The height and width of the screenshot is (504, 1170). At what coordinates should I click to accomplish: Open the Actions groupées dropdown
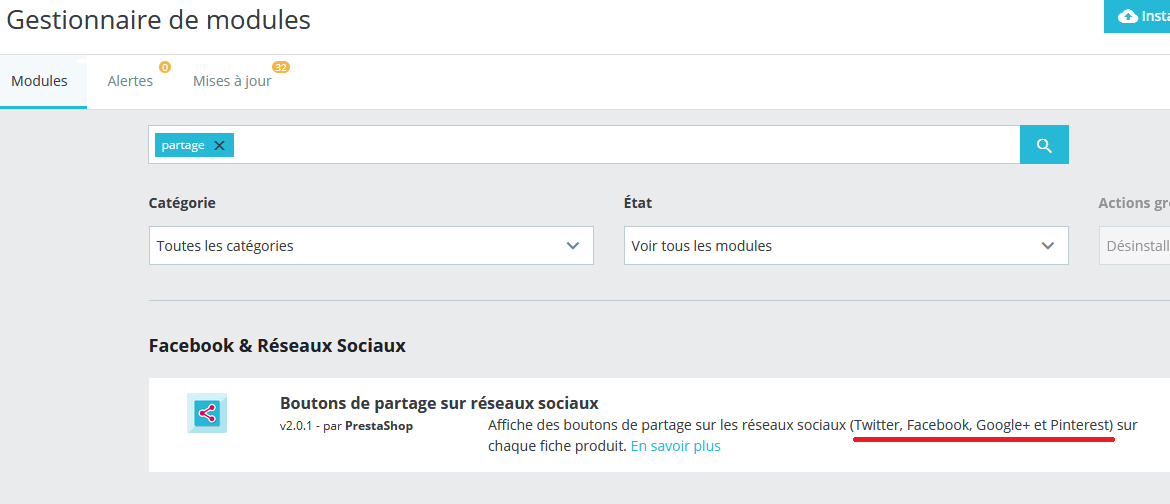pyautogui.click(x=1135, y=246)
